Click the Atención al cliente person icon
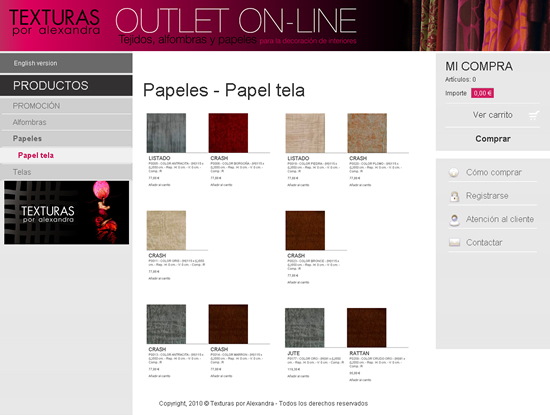 point(454,220)
